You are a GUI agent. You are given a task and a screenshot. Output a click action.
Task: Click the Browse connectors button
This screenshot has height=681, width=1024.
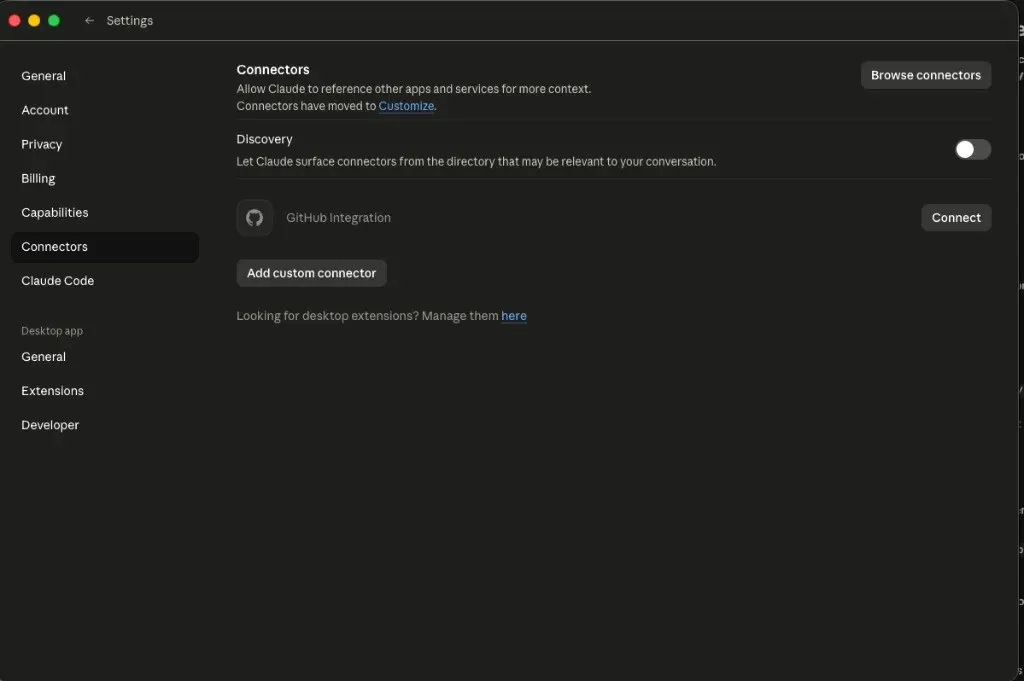tap(925, 75)
